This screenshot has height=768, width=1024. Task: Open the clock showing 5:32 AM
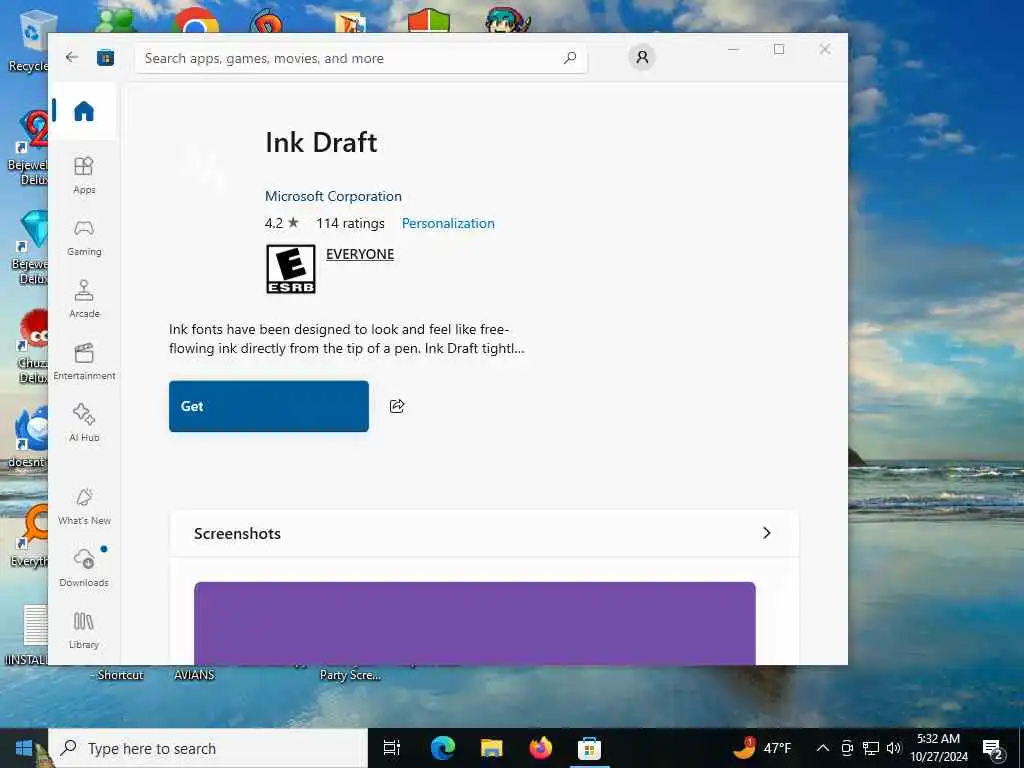pyautogui.click(x=938, y=748)
